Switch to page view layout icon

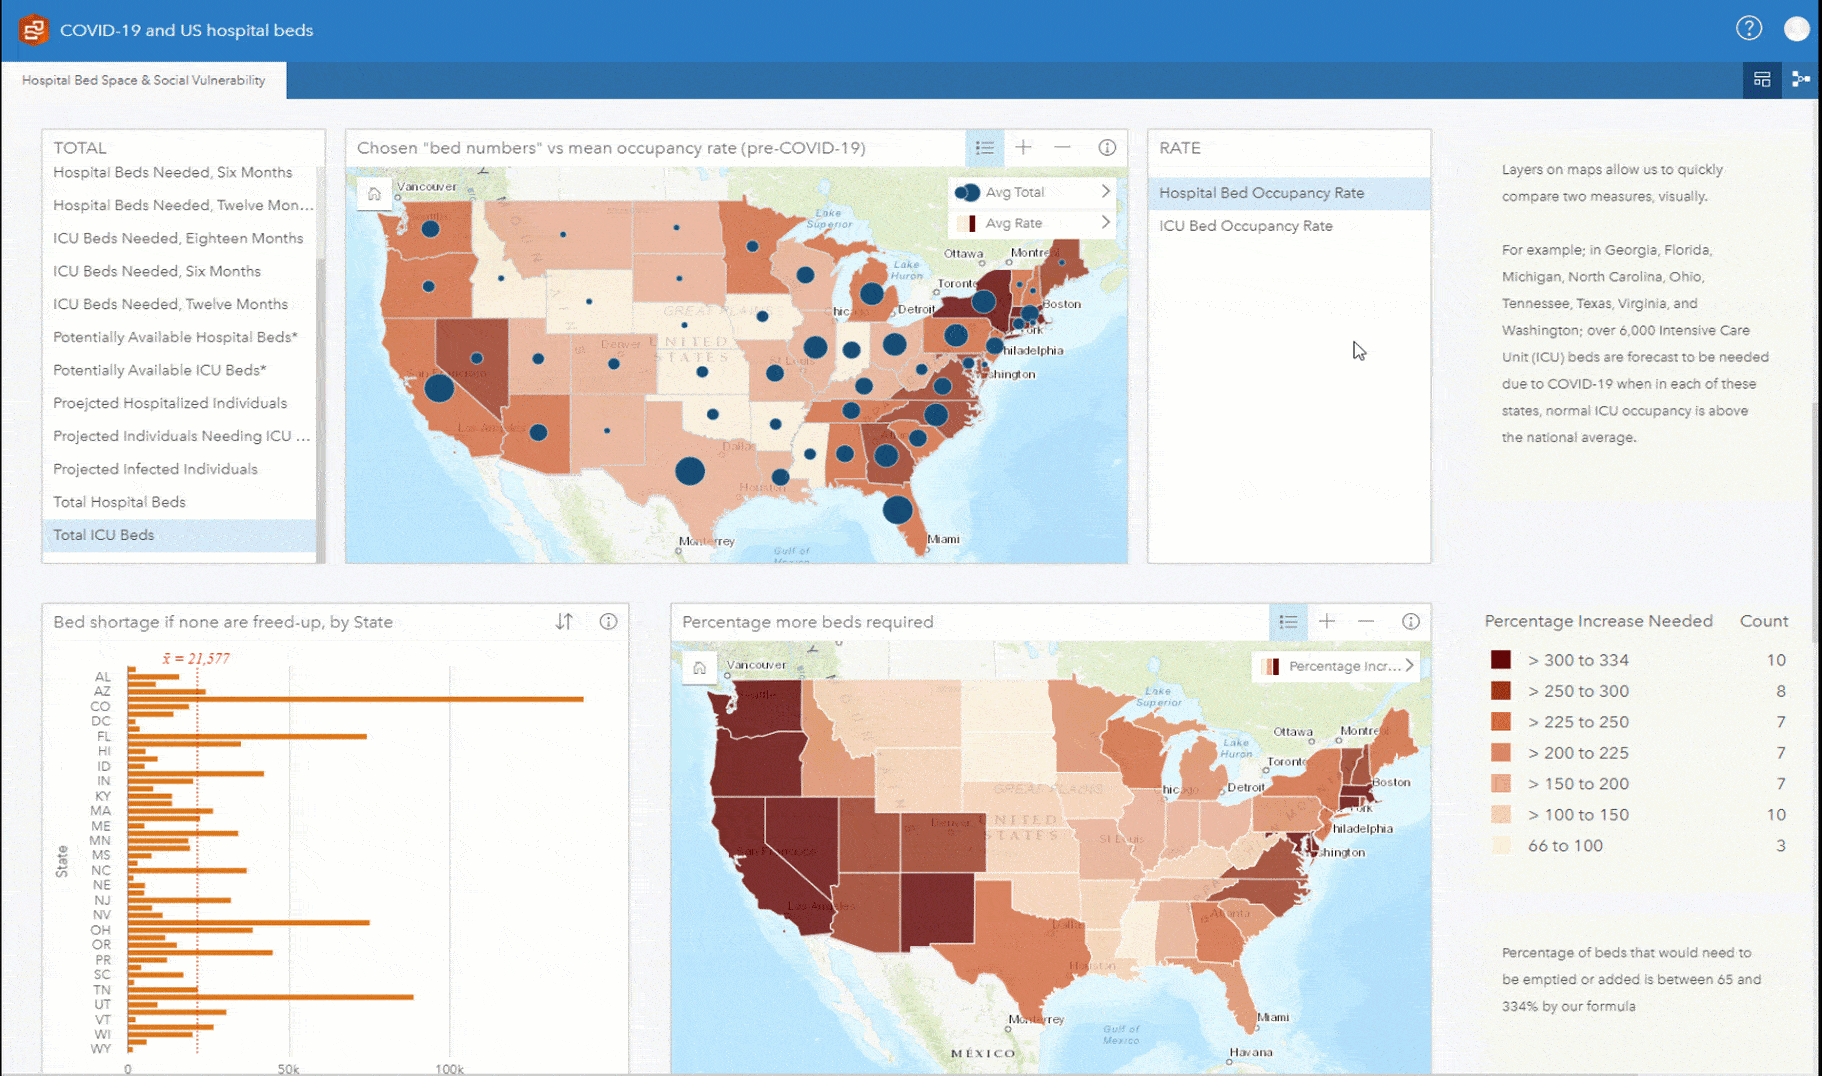pos(1762,80)
